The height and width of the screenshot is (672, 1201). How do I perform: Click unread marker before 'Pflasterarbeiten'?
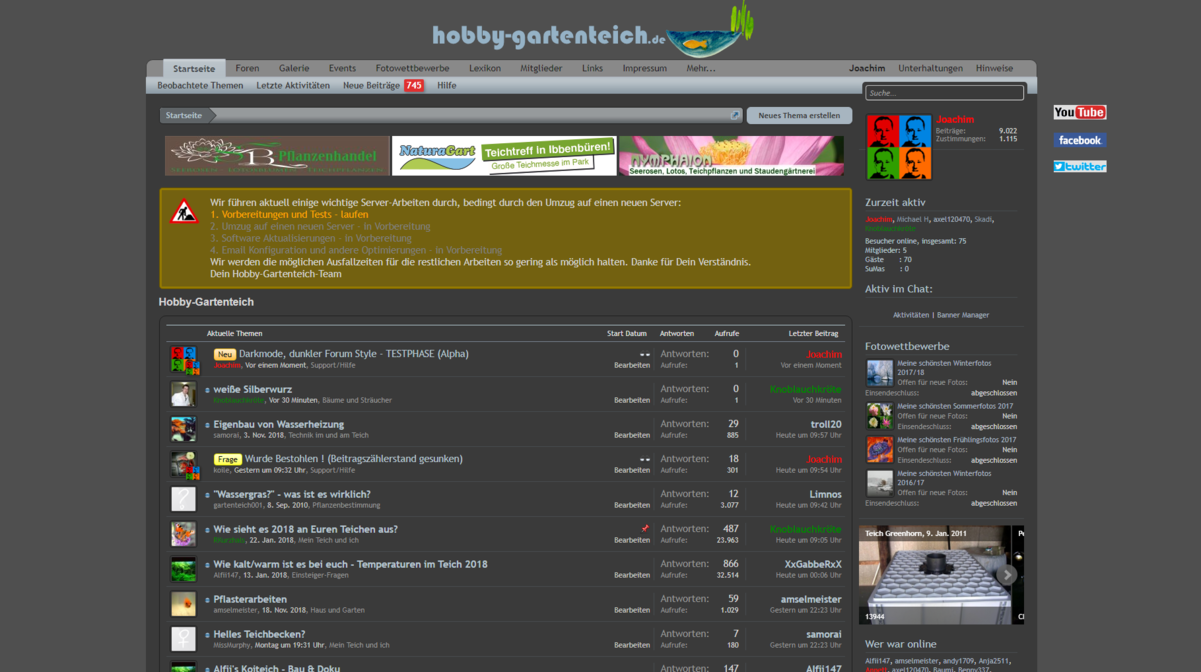coord(208,600)
